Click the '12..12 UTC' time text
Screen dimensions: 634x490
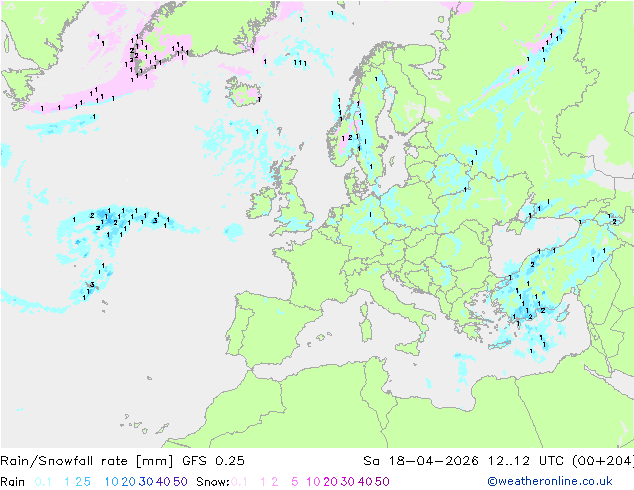point(526,461)
